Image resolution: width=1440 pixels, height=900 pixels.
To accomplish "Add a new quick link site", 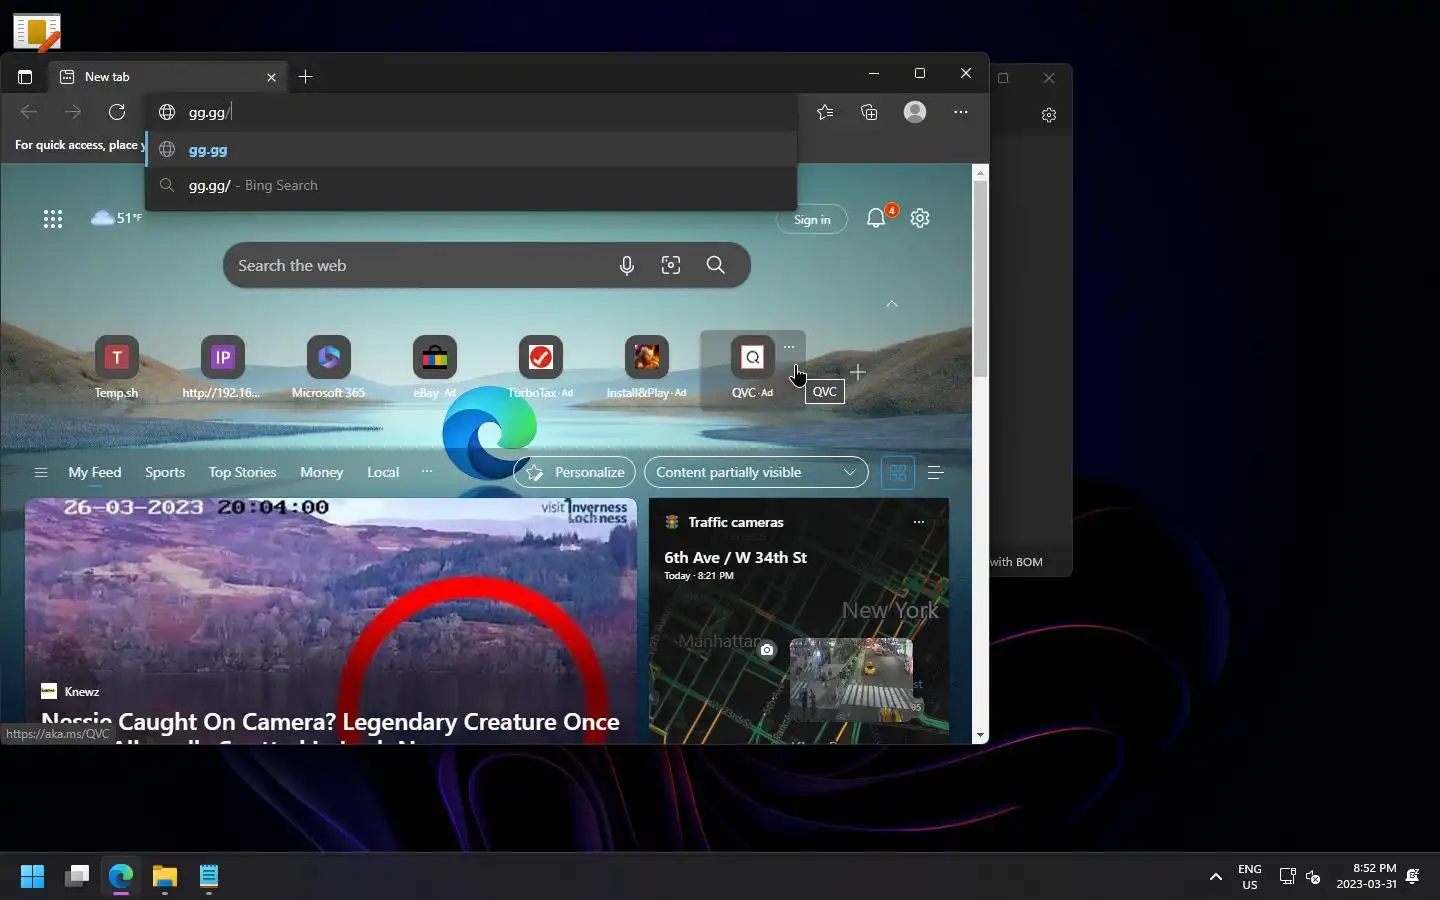I will pyautogui.click(x=857, y=372).
